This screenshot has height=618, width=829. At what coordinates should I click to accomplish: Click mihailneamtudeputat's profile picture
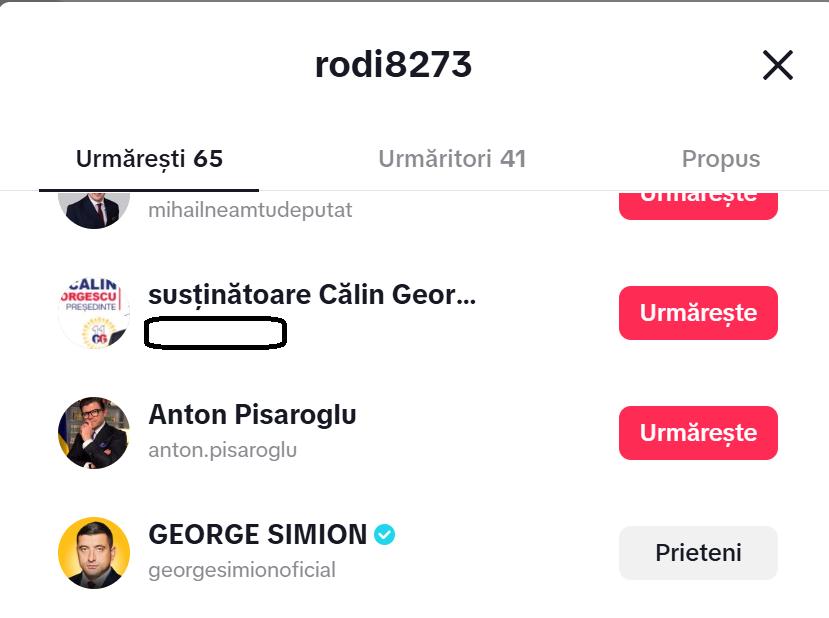tap(94, 203)
